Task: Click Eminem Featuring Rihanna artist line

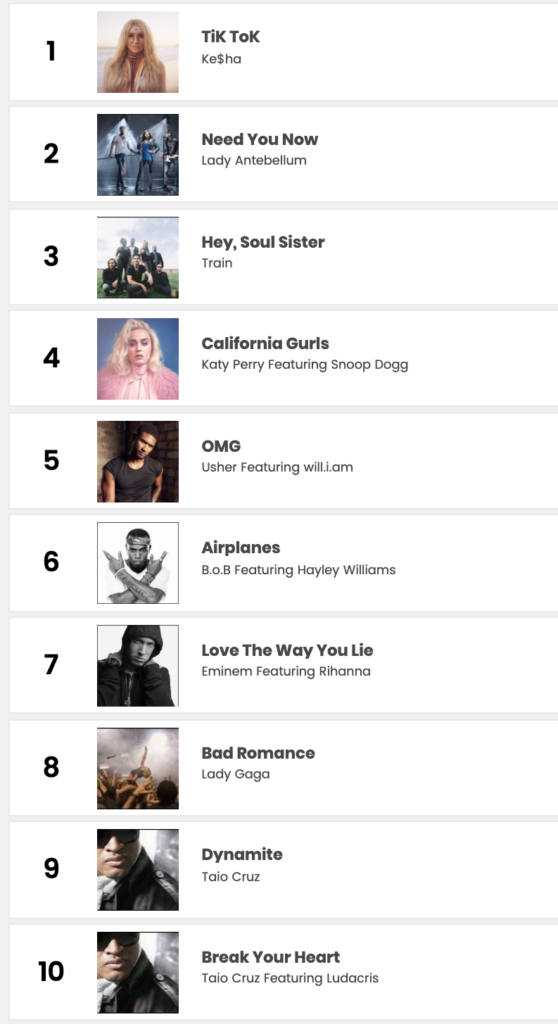Action: pyautogui.click(x=286, y=671)
